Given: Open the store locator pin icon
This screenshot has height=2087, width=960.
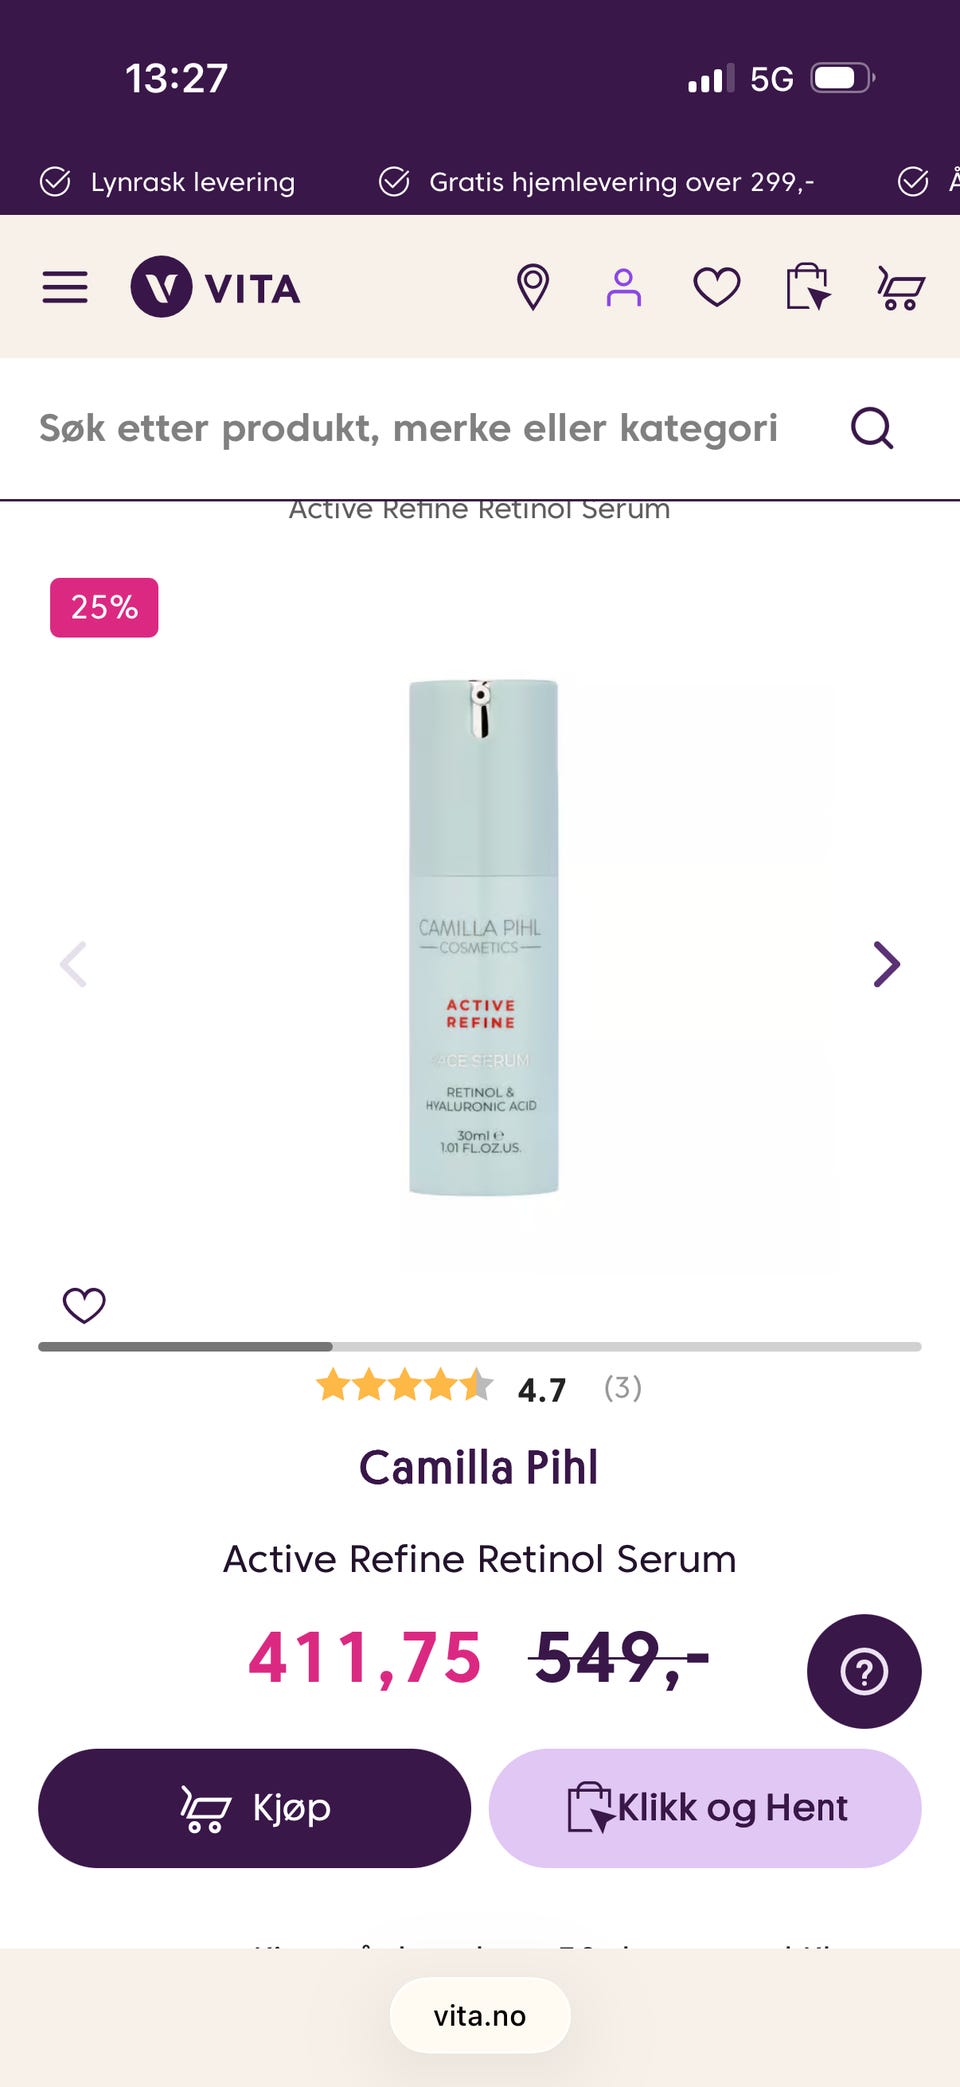Looking at the screenshot, I should (x=532, y=287).
